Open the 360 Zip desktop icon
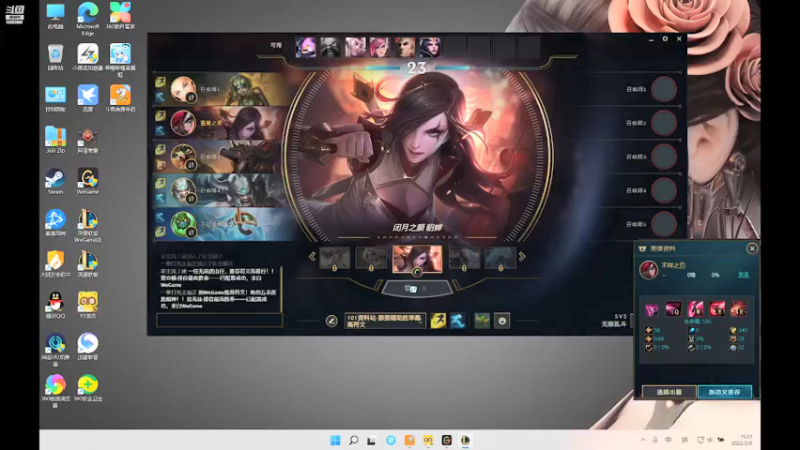Image resolution: width=800 pixels, height=450 pixels. pos(55,140)
